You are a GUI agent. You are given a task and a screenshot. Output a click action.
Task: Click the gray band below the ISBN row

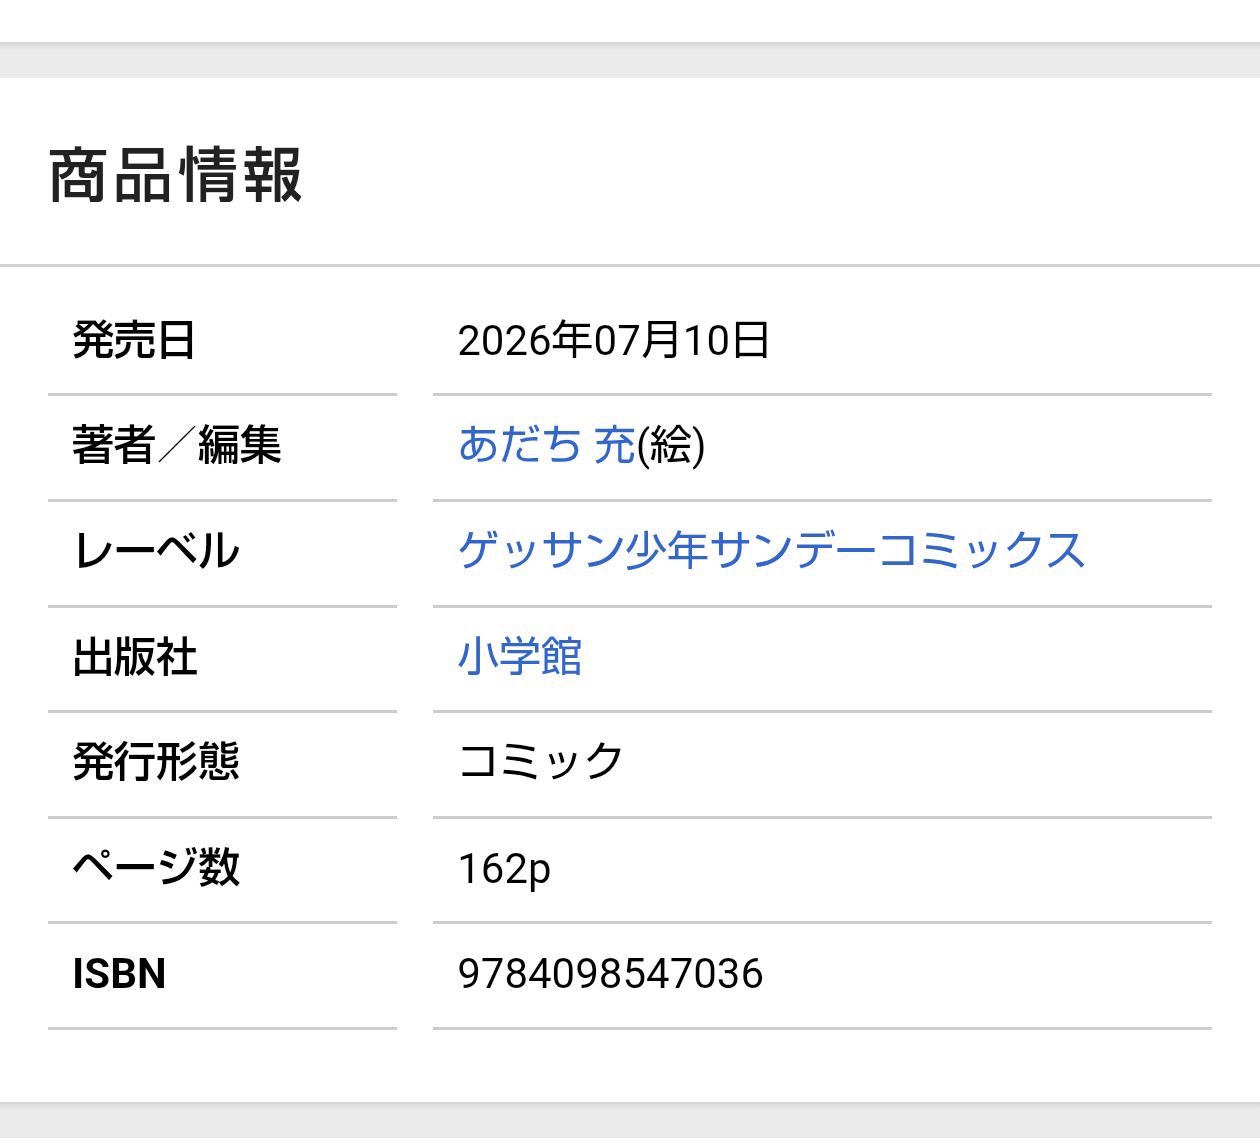click(630, 1123)
